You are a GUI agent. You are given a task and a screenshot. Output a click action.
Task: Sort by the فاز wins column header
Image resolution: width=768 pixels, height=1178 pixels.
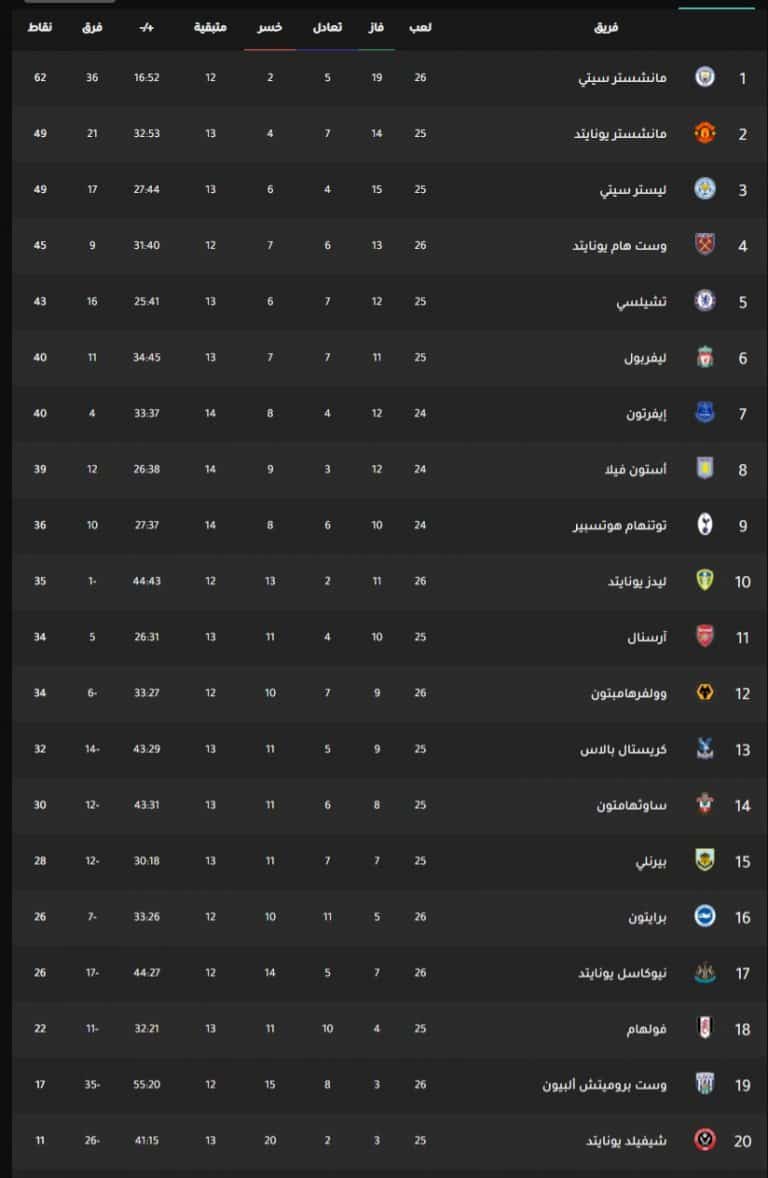[376, 27]
